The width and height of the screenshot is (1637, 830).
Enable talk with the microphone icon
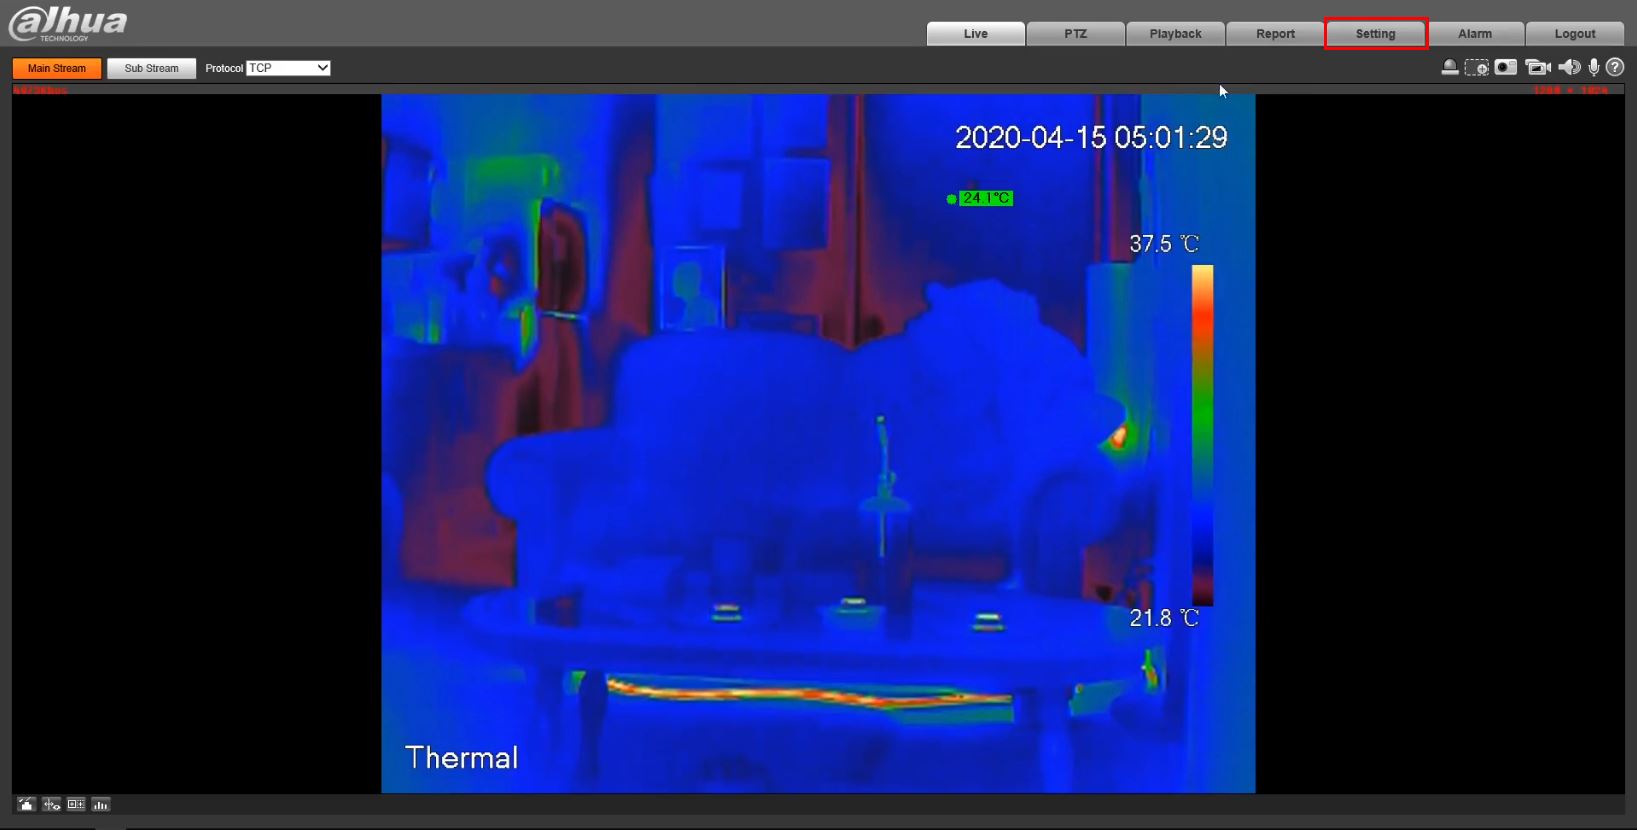point(1594,67)
